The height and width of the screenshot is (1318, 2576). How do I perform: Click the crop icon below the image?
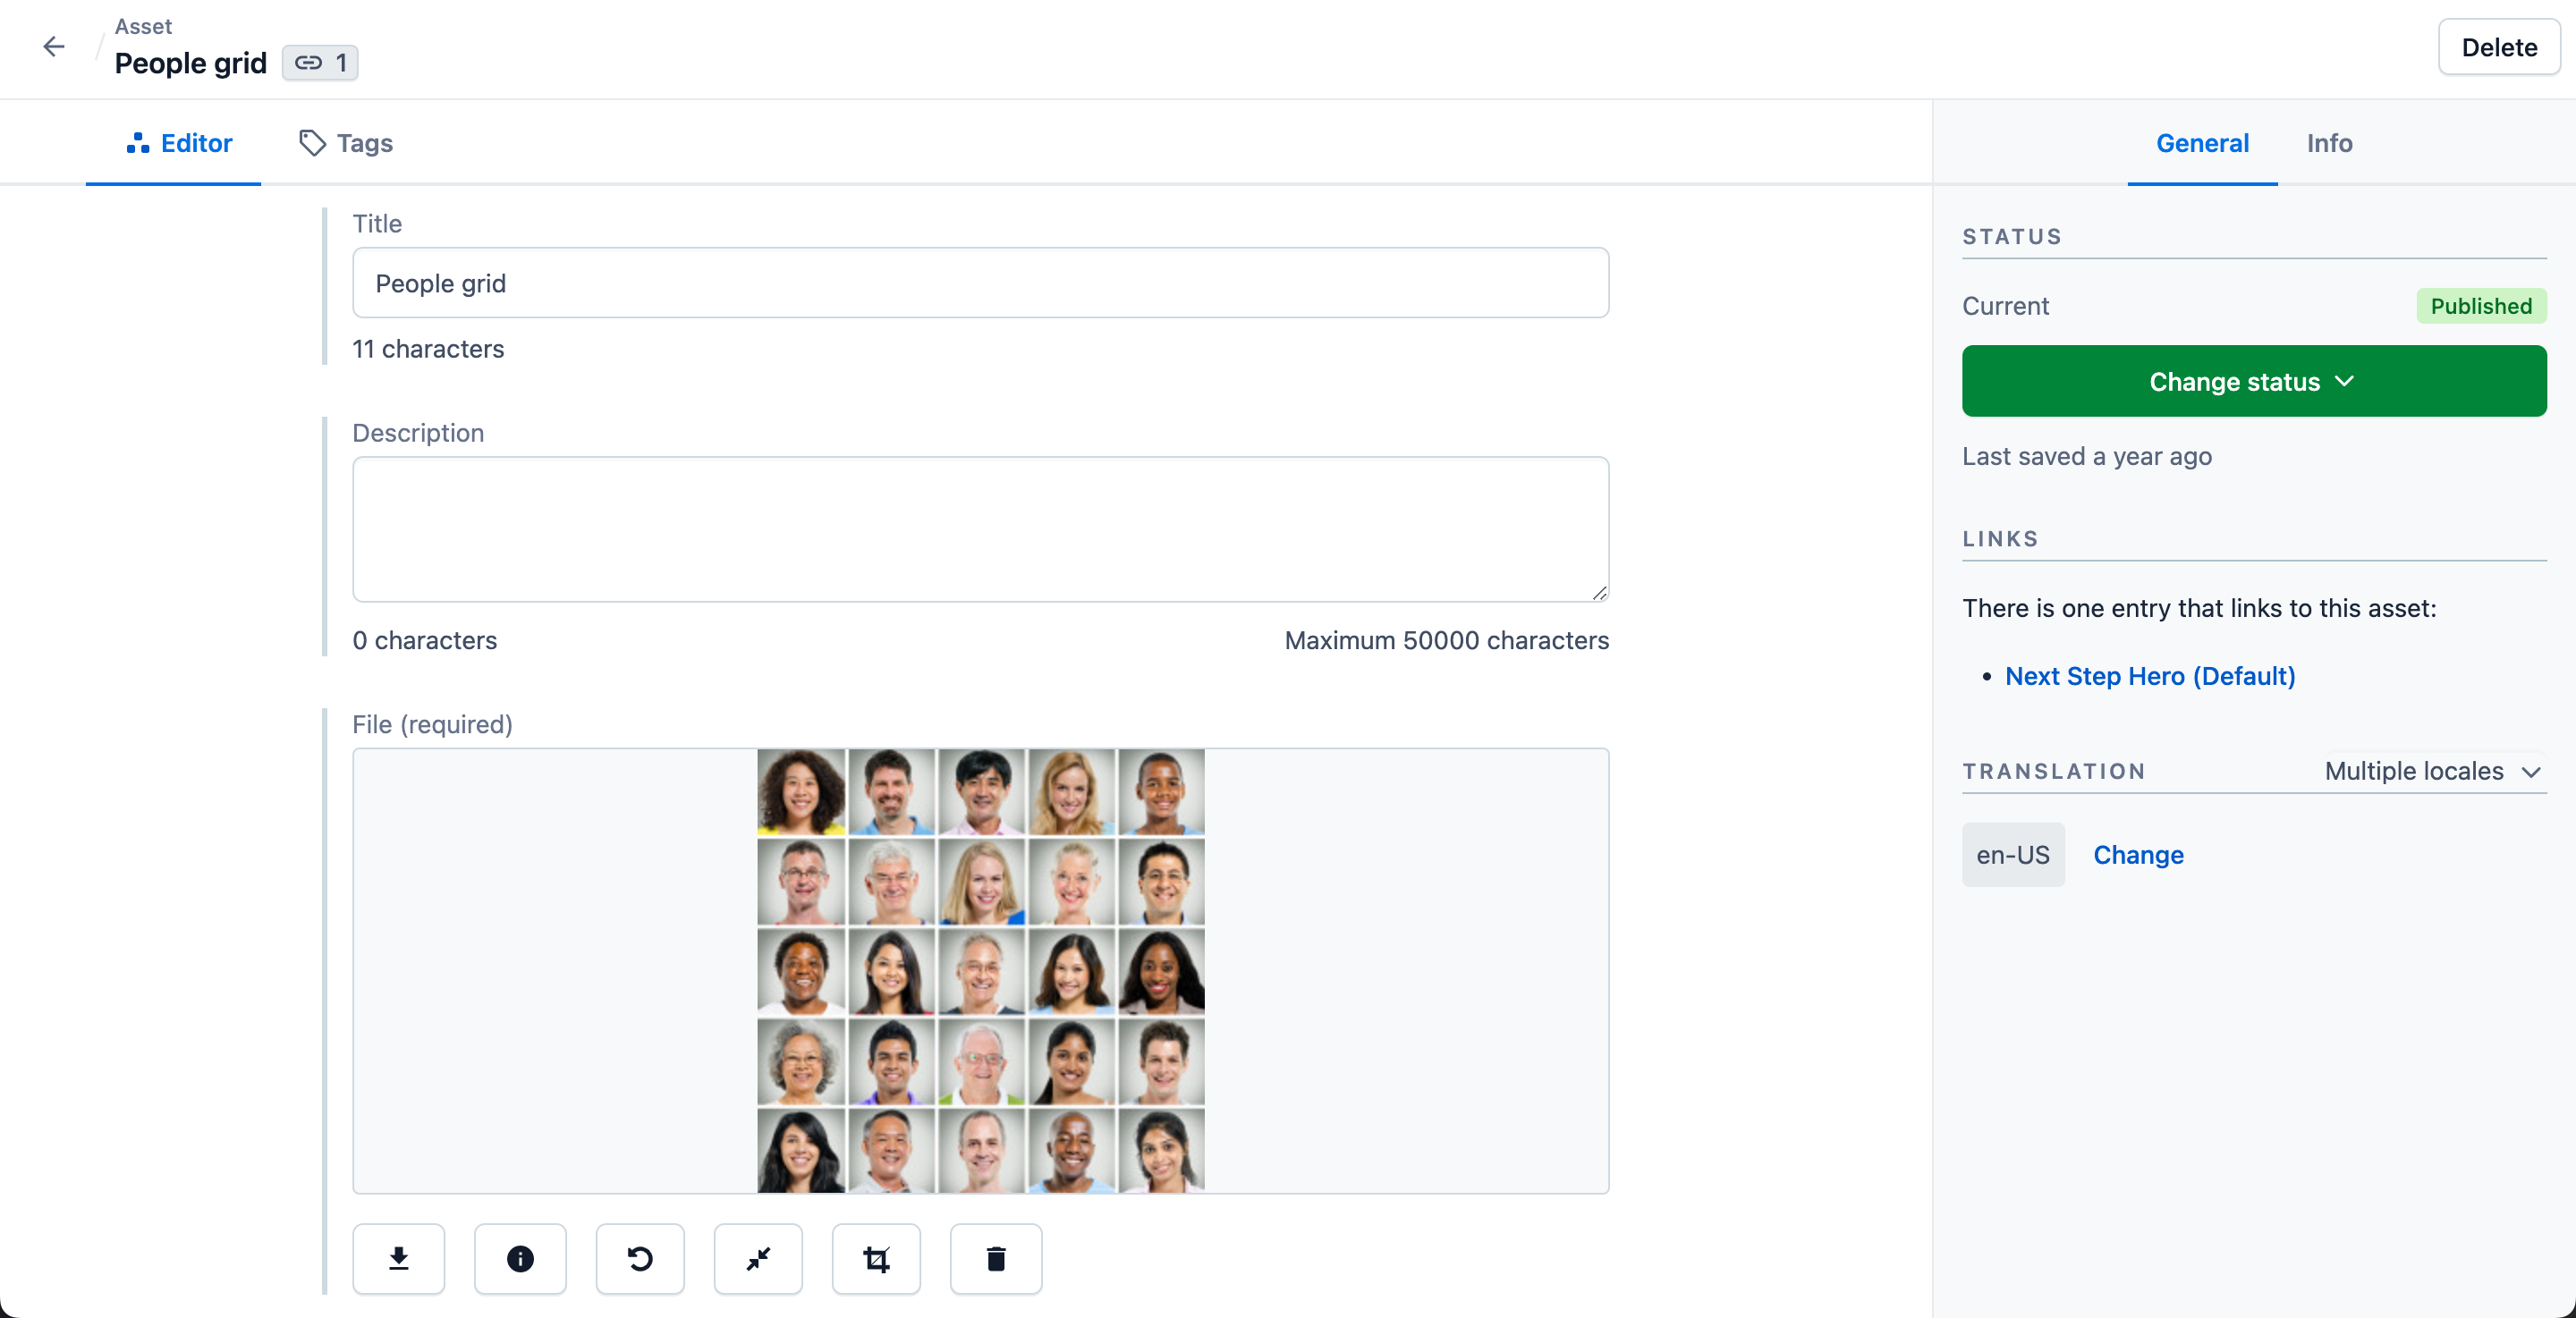point(876,1257)
